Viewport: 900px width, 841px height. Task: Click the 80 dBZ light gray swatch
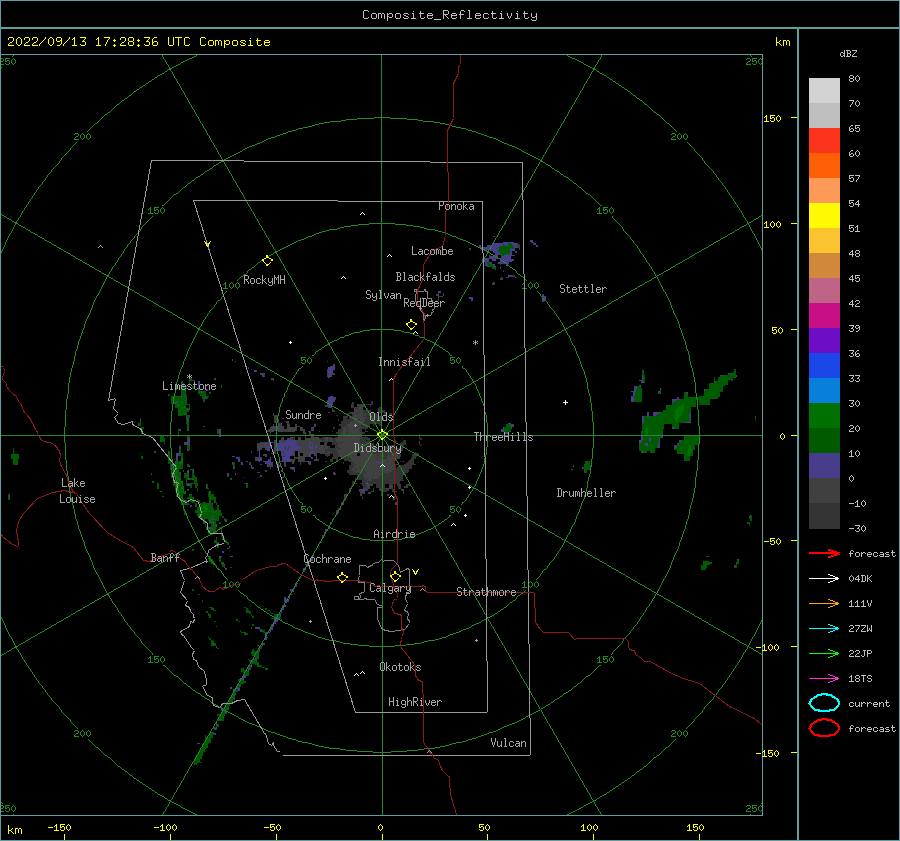pyautogui.click(x=824, y=91)
